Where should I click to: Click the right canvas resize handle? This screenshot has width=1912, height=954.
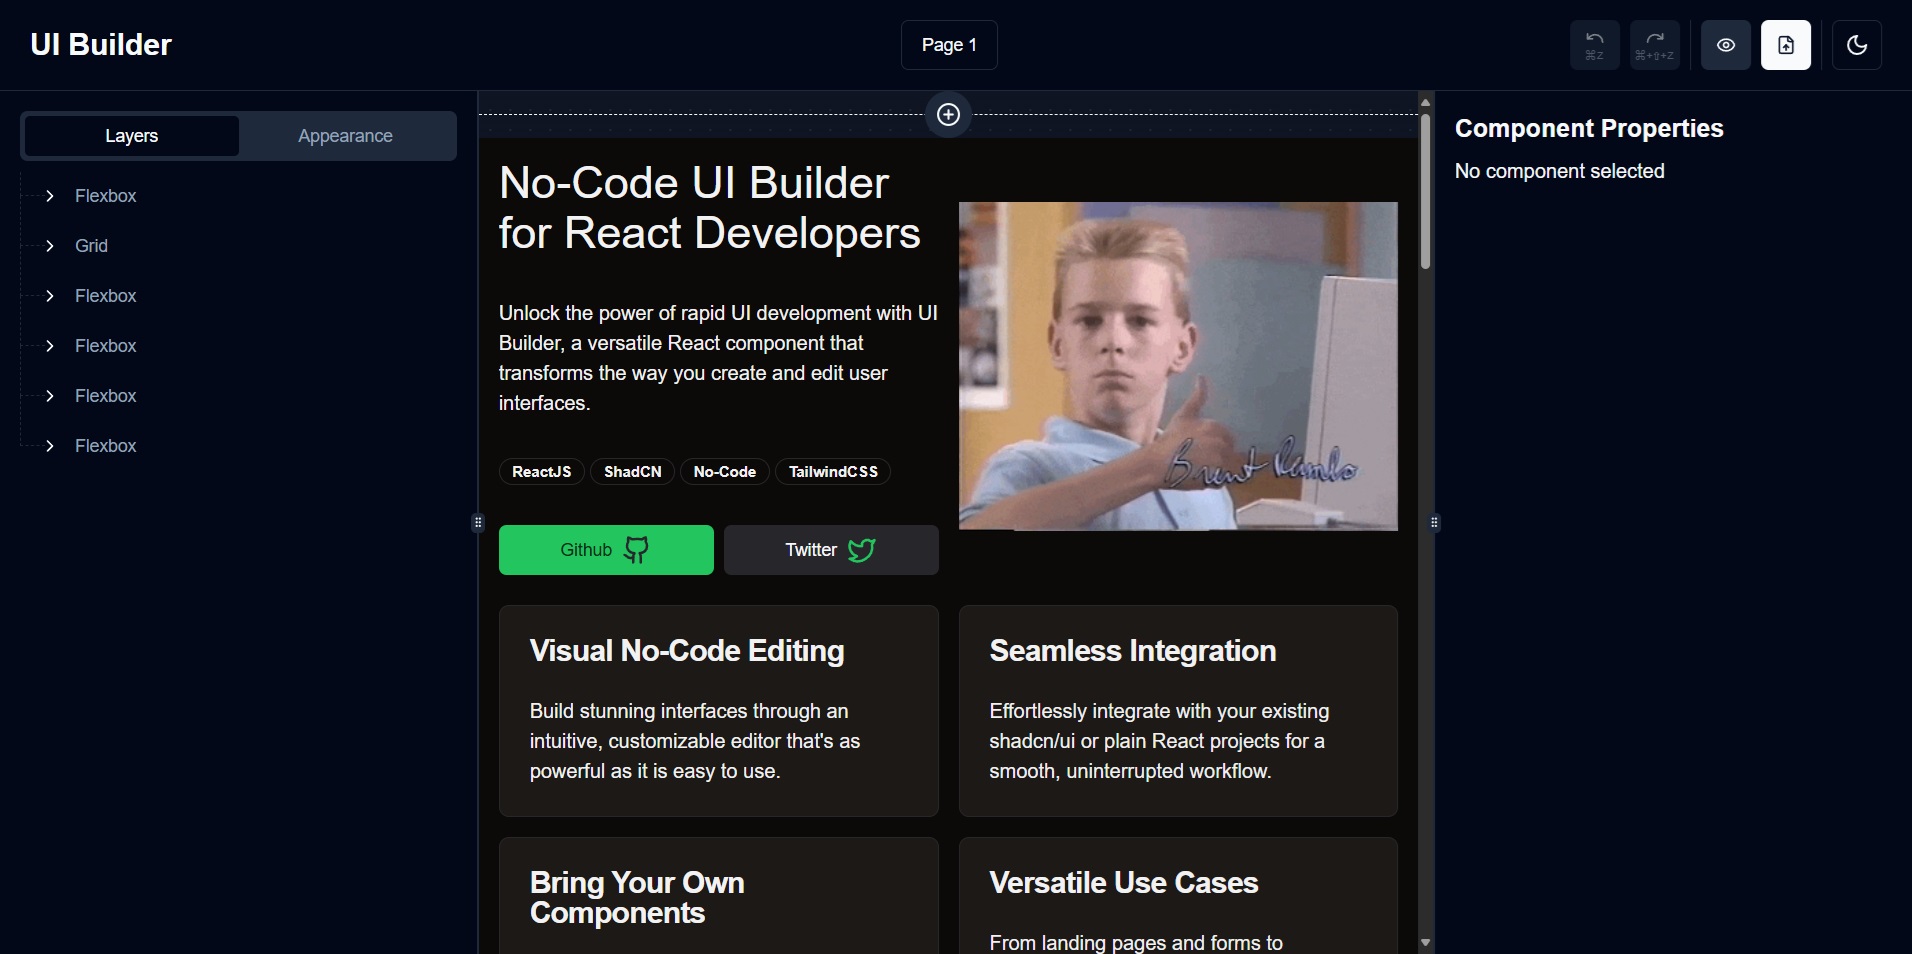click(1434, 522)
